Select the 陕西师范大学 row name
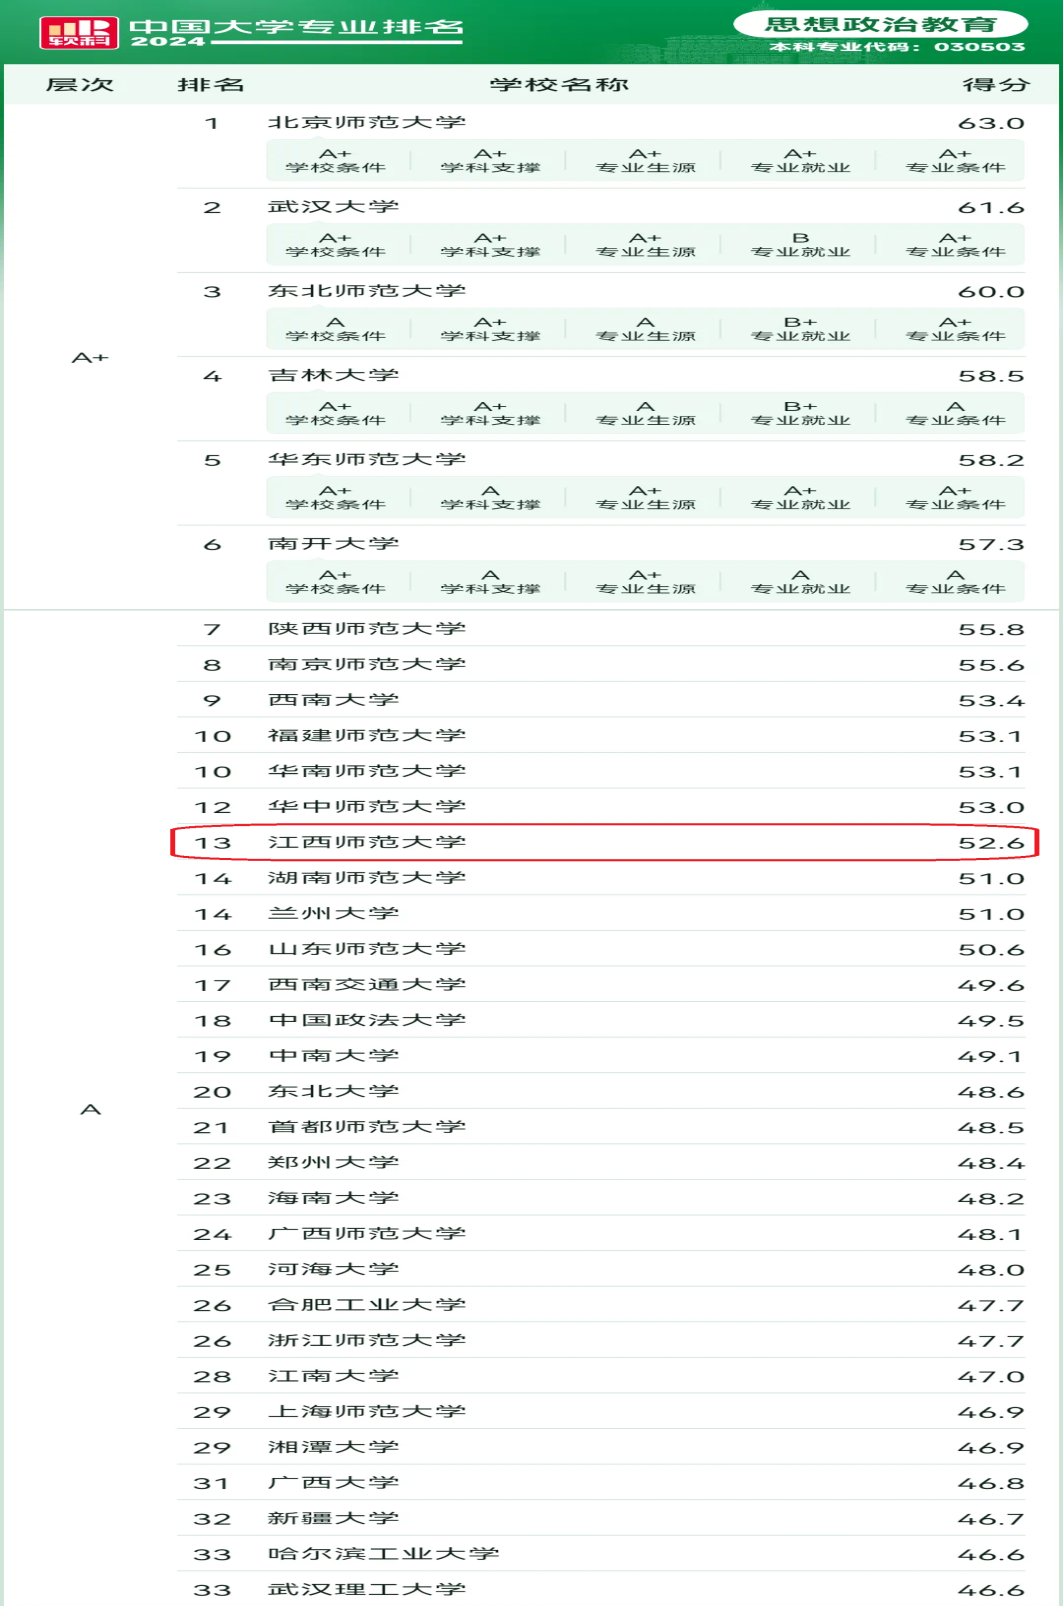 point(367,629)
